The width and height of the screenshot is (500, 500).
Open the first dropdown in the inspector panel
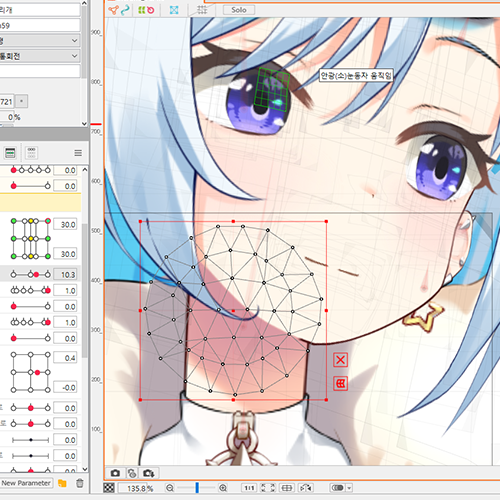(40, 41)
